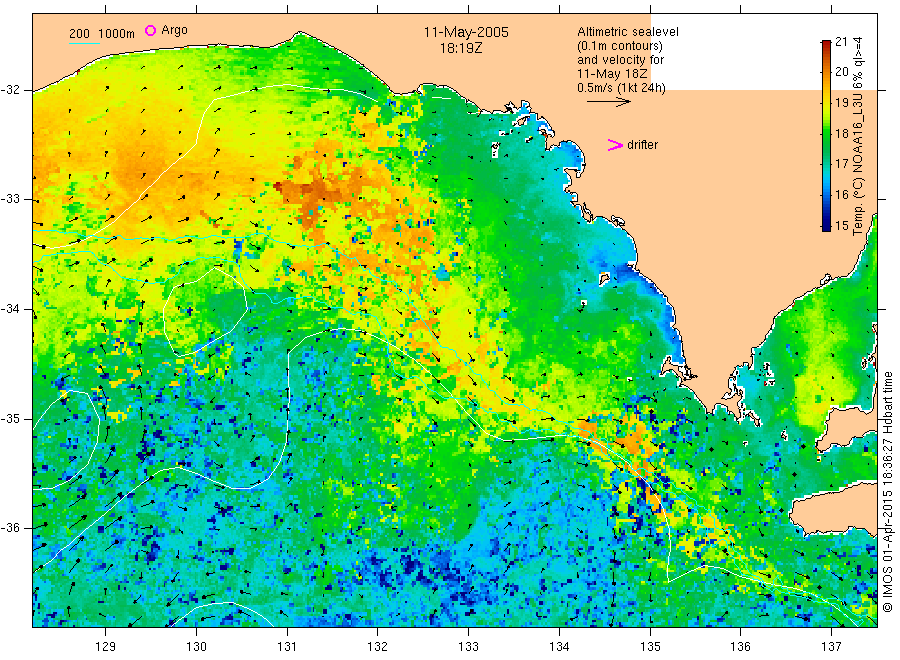The width and height of the screenshot is (900, 660).
Task: Click the temperature color bar scale
Action: click(826, 135)
